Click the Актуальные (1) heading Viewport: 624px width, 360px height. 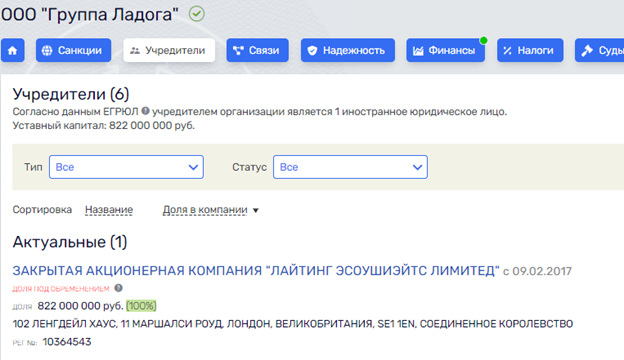[70, 242]
